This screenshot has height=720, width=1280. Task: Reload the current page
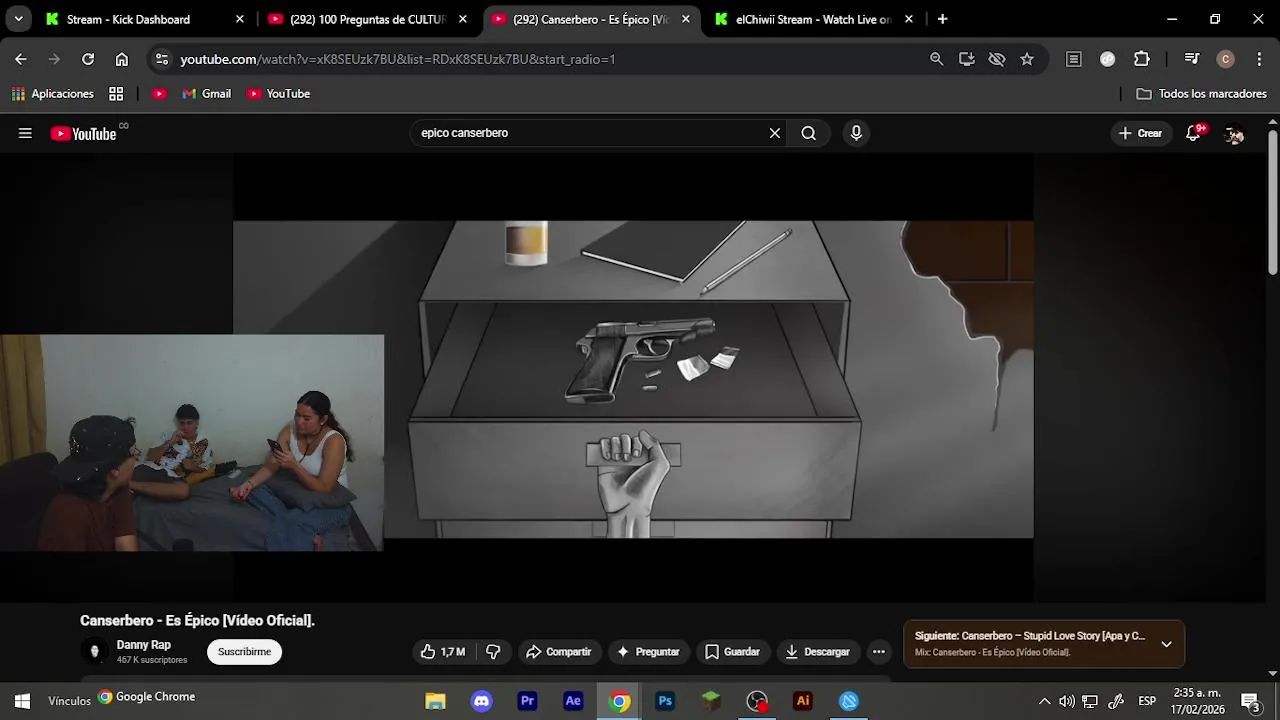88,59
